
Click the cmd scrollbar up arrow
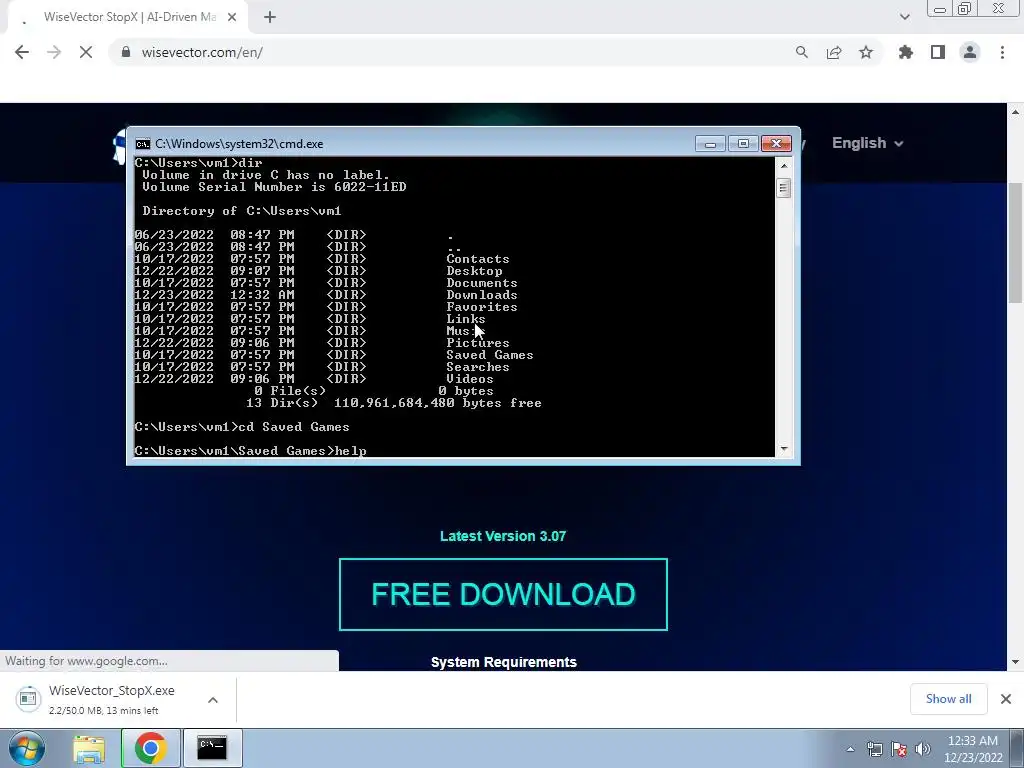click(x=784, y=166)
